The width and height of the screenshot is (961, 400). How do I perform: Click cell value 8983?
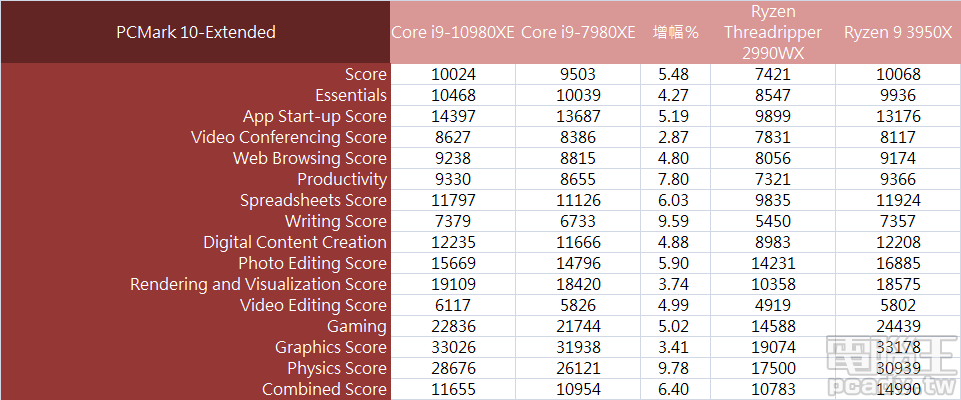tap(773, 243)
